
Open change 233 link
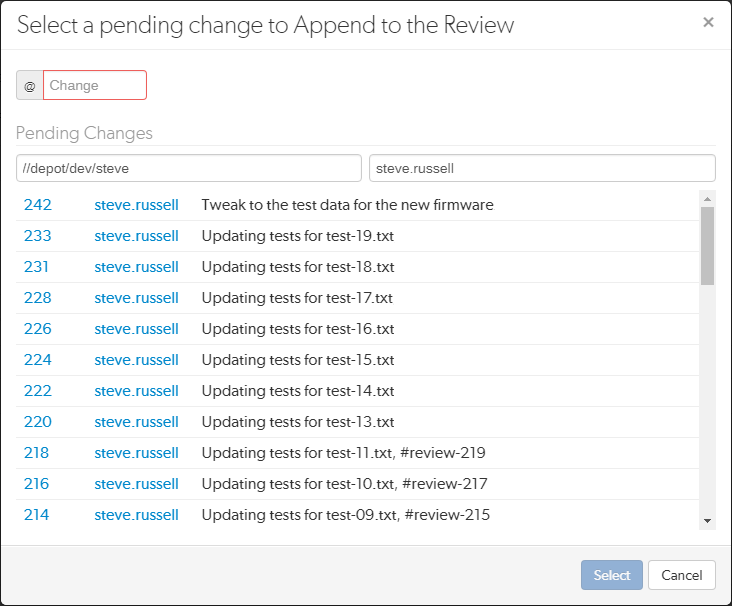38,236
